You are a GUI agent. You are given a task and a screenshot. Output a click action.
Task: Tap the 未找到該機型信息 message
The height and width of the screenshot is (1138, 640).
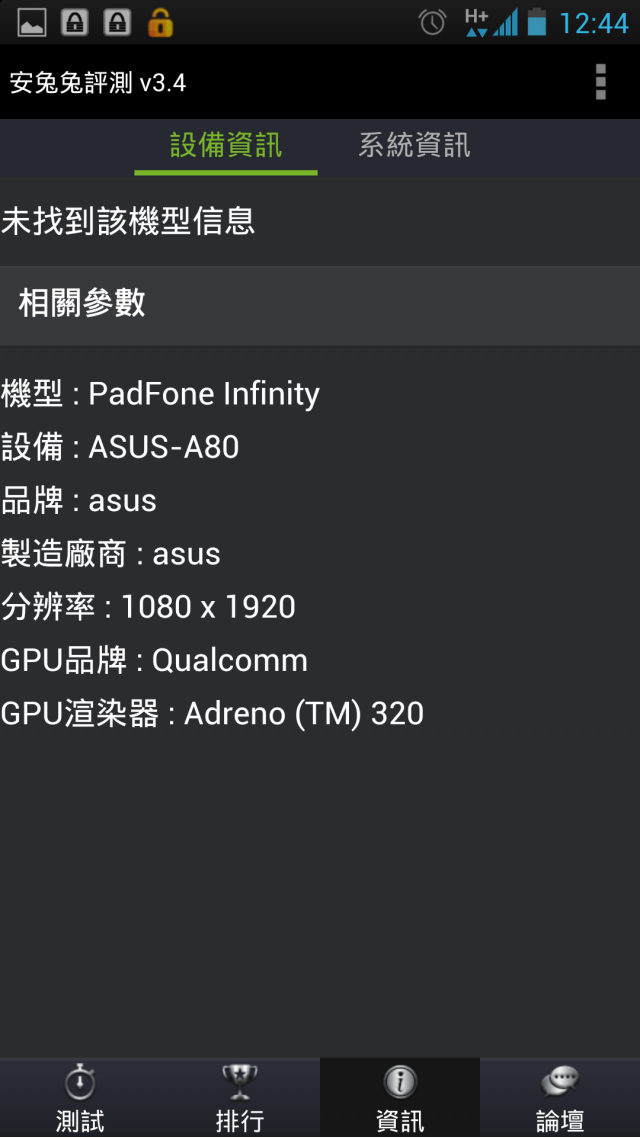tap(128, 221)
